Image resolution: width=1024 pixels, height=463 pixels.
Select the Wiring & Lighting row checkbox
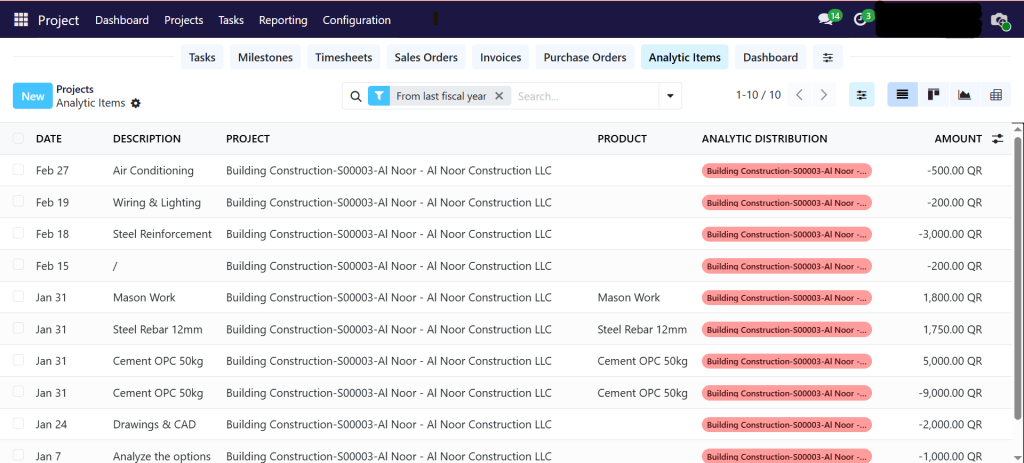[x=18, y=201]
